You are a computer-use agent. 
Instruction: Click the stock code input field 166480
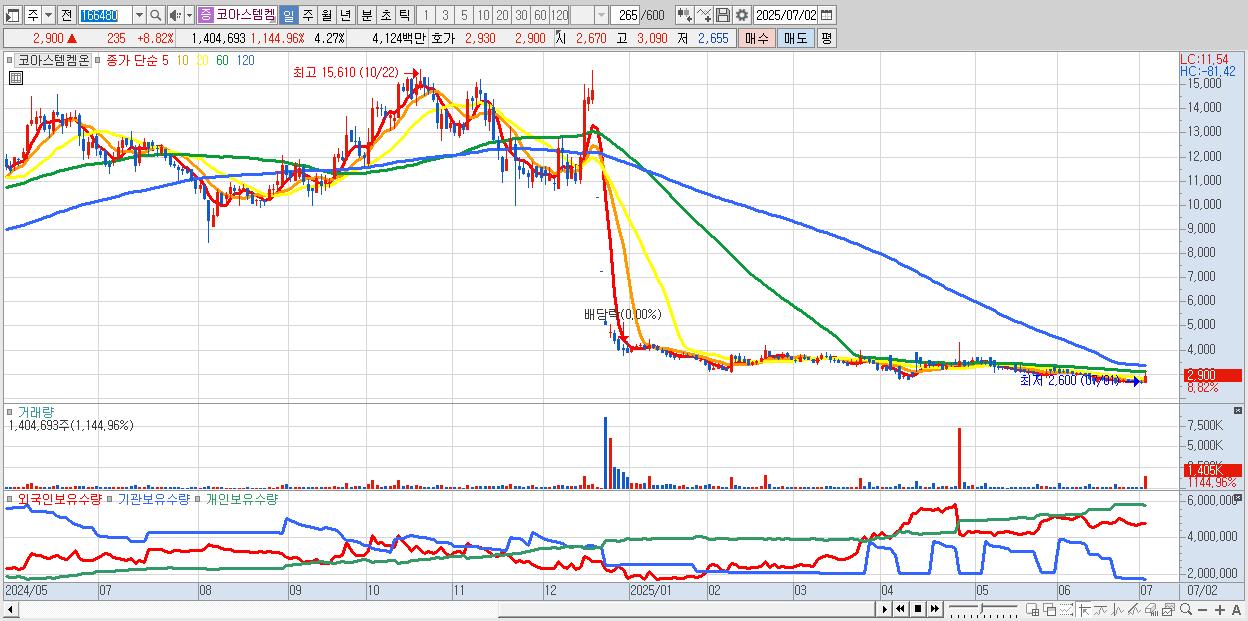105,16
